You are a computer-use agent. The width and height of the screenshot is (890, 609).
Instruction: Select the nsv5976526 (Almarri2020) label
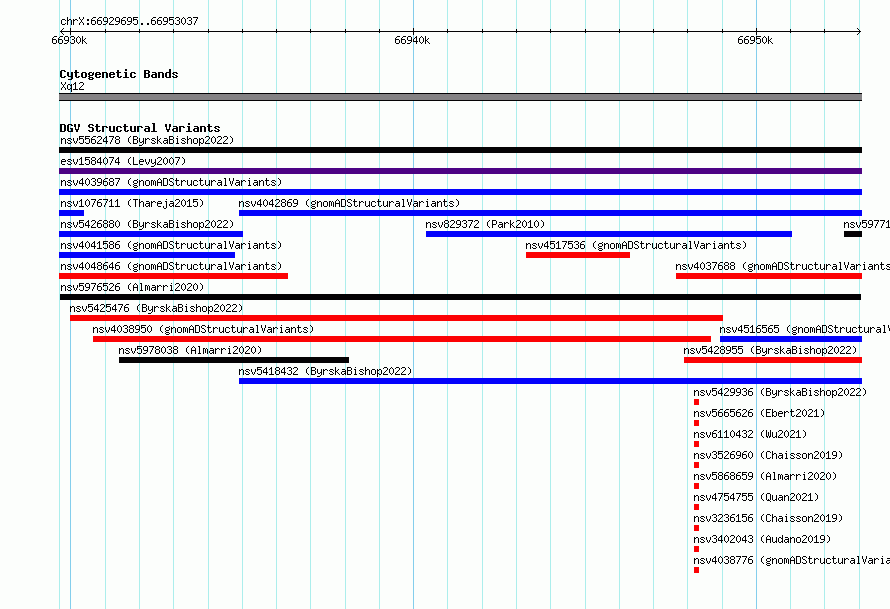[132, 287]
